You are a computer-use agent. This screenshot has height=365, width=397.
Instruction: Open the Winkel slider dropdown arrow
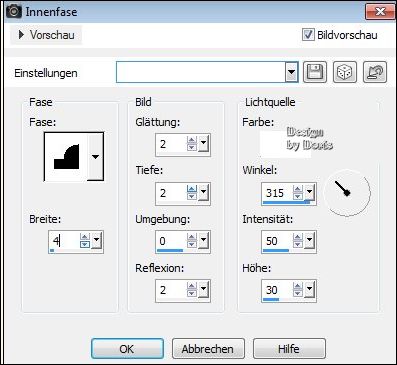coord(309,192)
